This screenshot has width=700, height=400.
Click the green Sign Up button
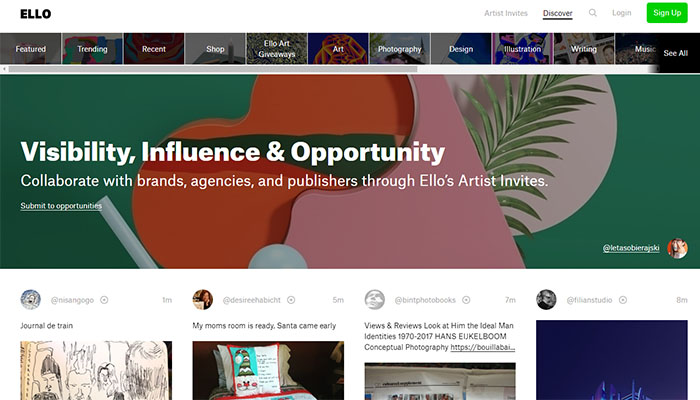(x=666, y=13)
